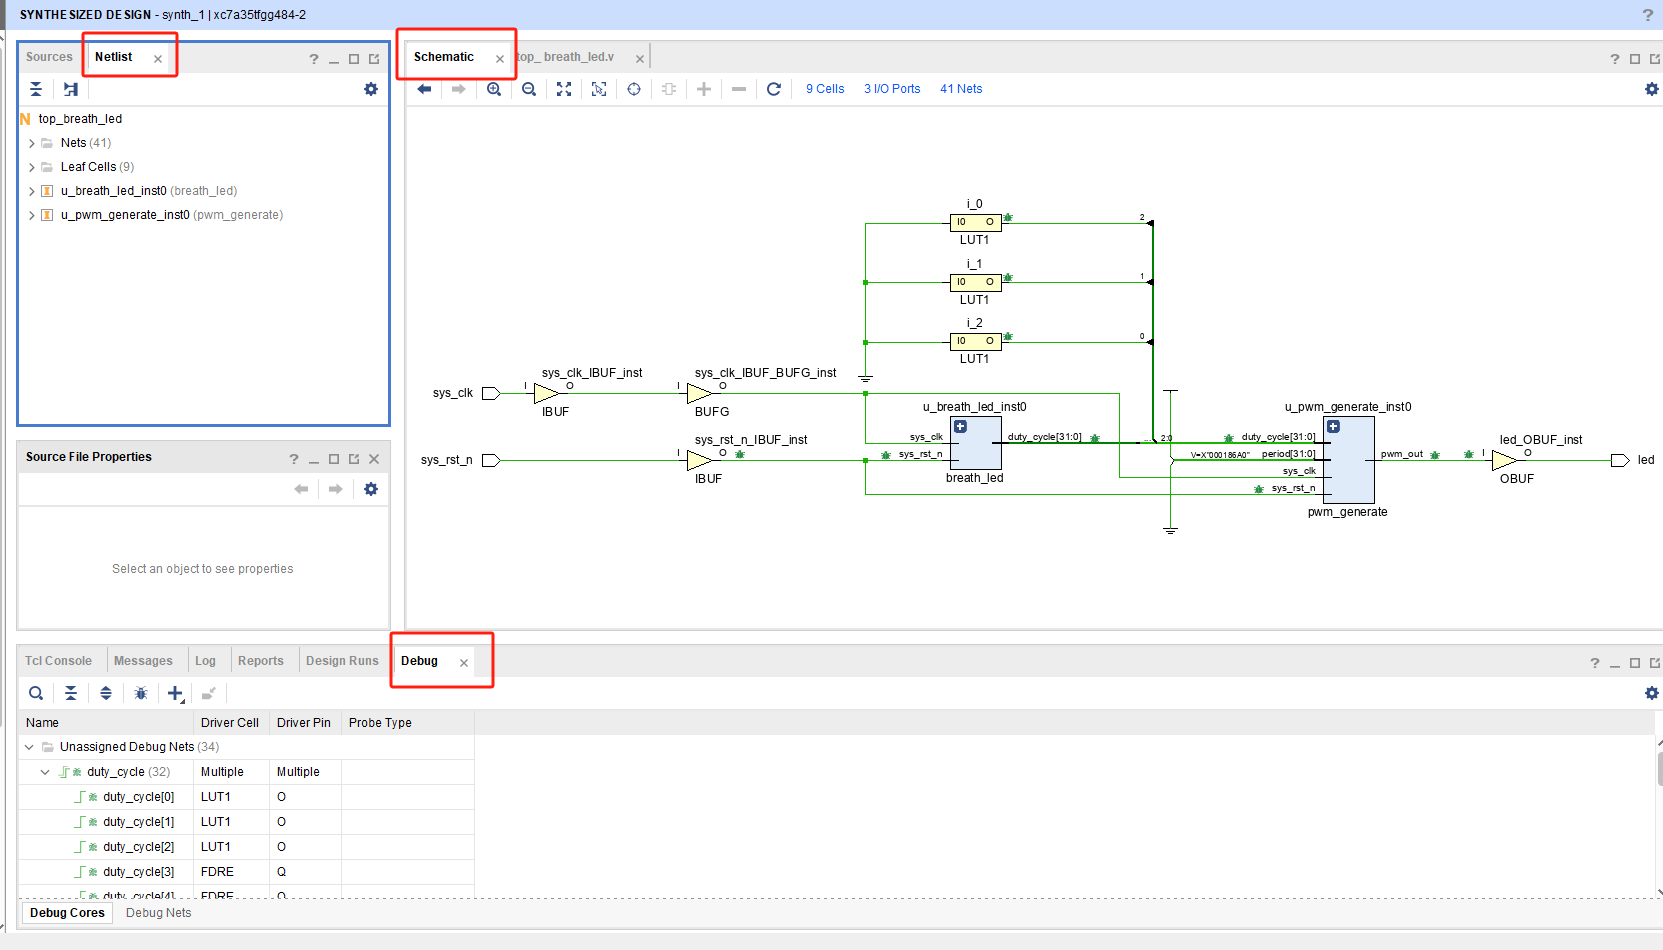Viewport: 1663px width, 950px height.
Task: Open the Design Runs tab
Action: click(342, 661)
